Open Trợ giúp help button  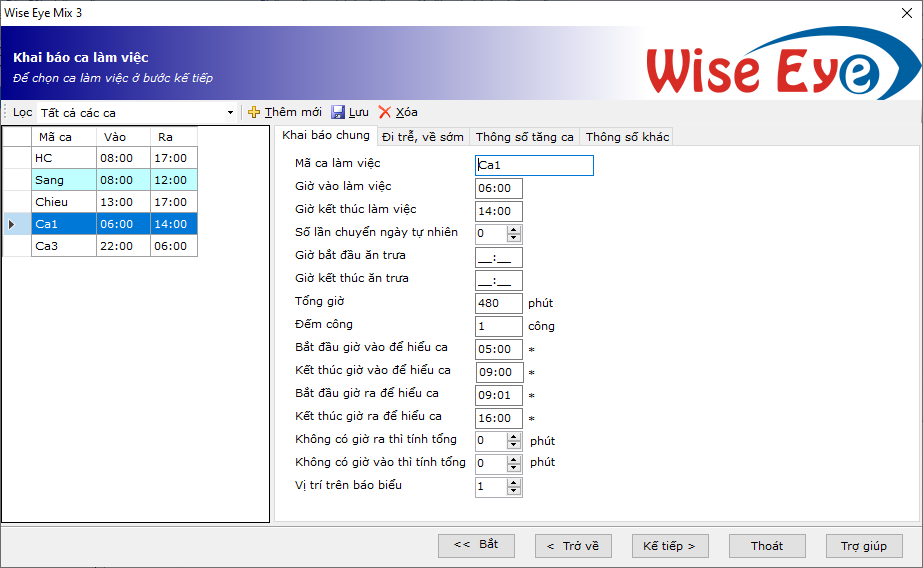tap(864, 546)
